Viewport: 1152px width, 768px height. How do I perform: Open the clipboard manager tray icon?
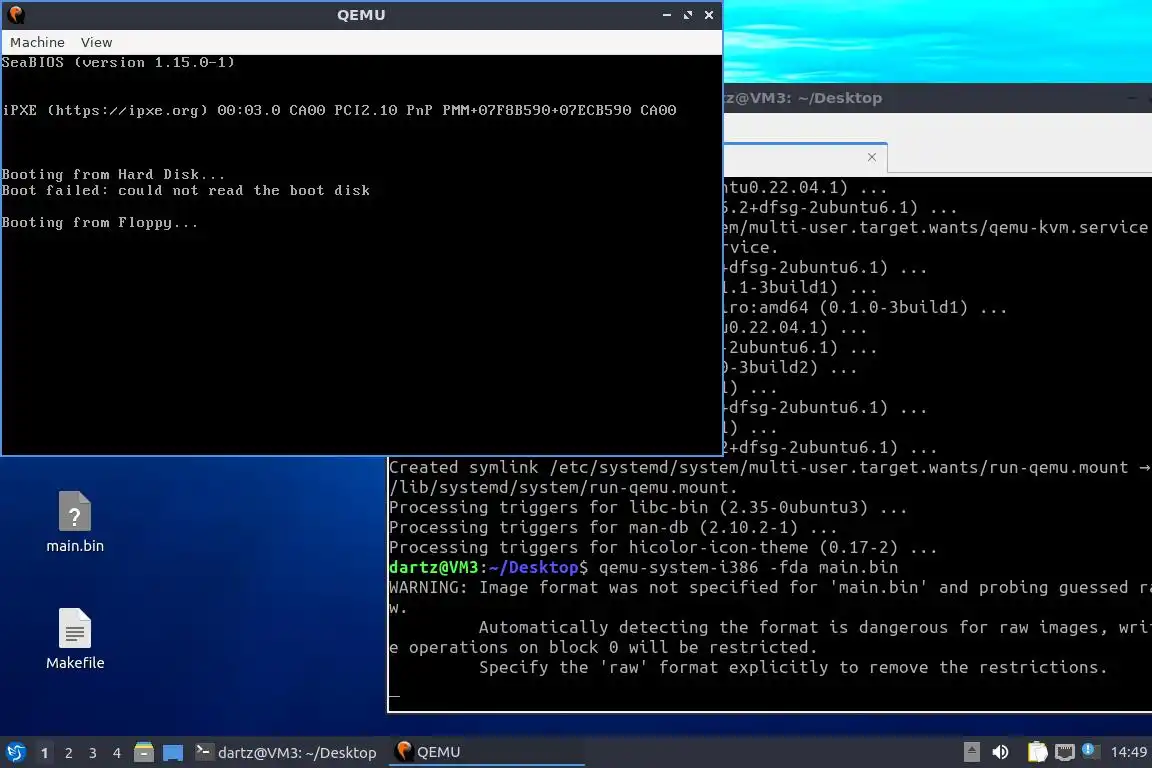1037,752
